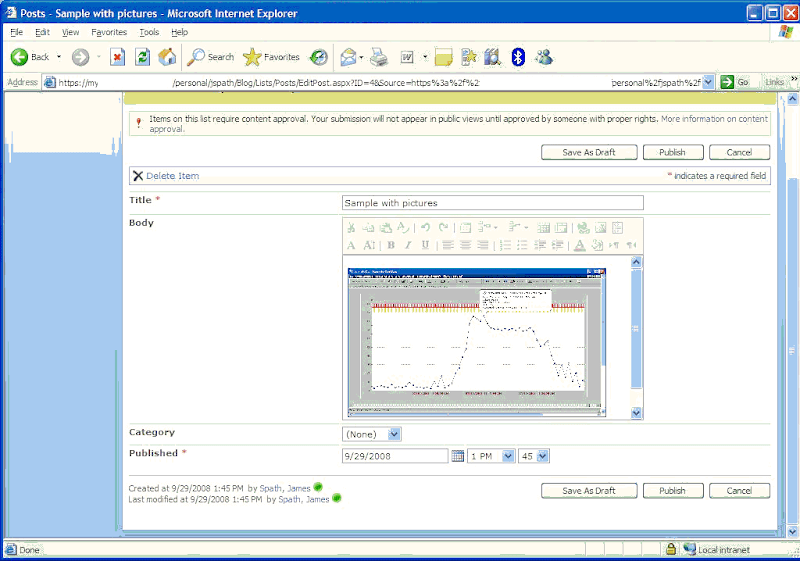This screenshot has width=800, height=561.
Task: Click the Bluetooth toolbar icon
Action: (518, 57)
